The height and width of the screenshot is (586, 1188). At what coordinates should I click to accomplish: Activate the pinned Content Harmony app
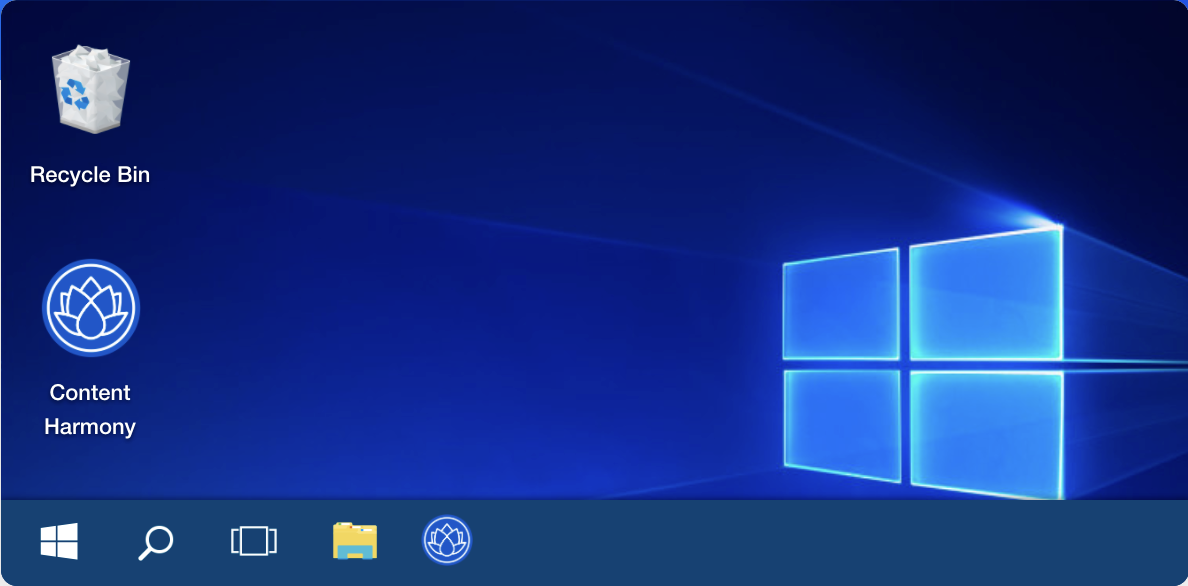point(447,541)
